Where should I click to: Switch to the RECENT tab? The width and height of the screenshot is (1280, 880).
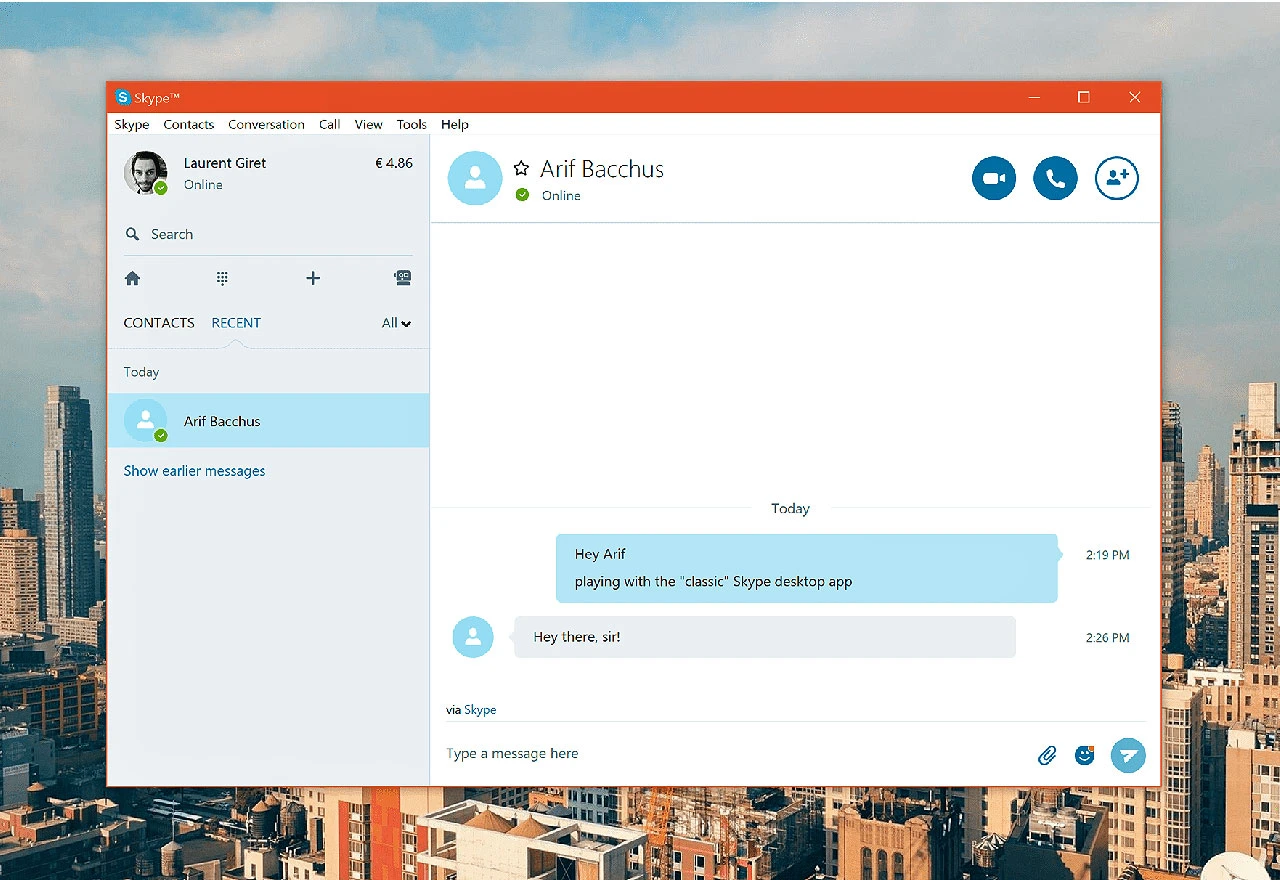click(236, 323)
